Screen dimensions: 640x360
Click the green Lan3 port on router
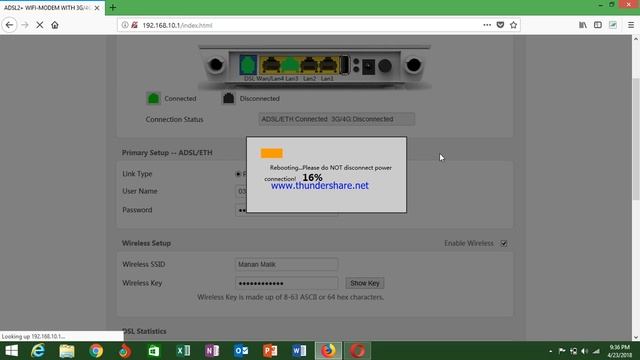pyautogui.click(x=290, y=65)
